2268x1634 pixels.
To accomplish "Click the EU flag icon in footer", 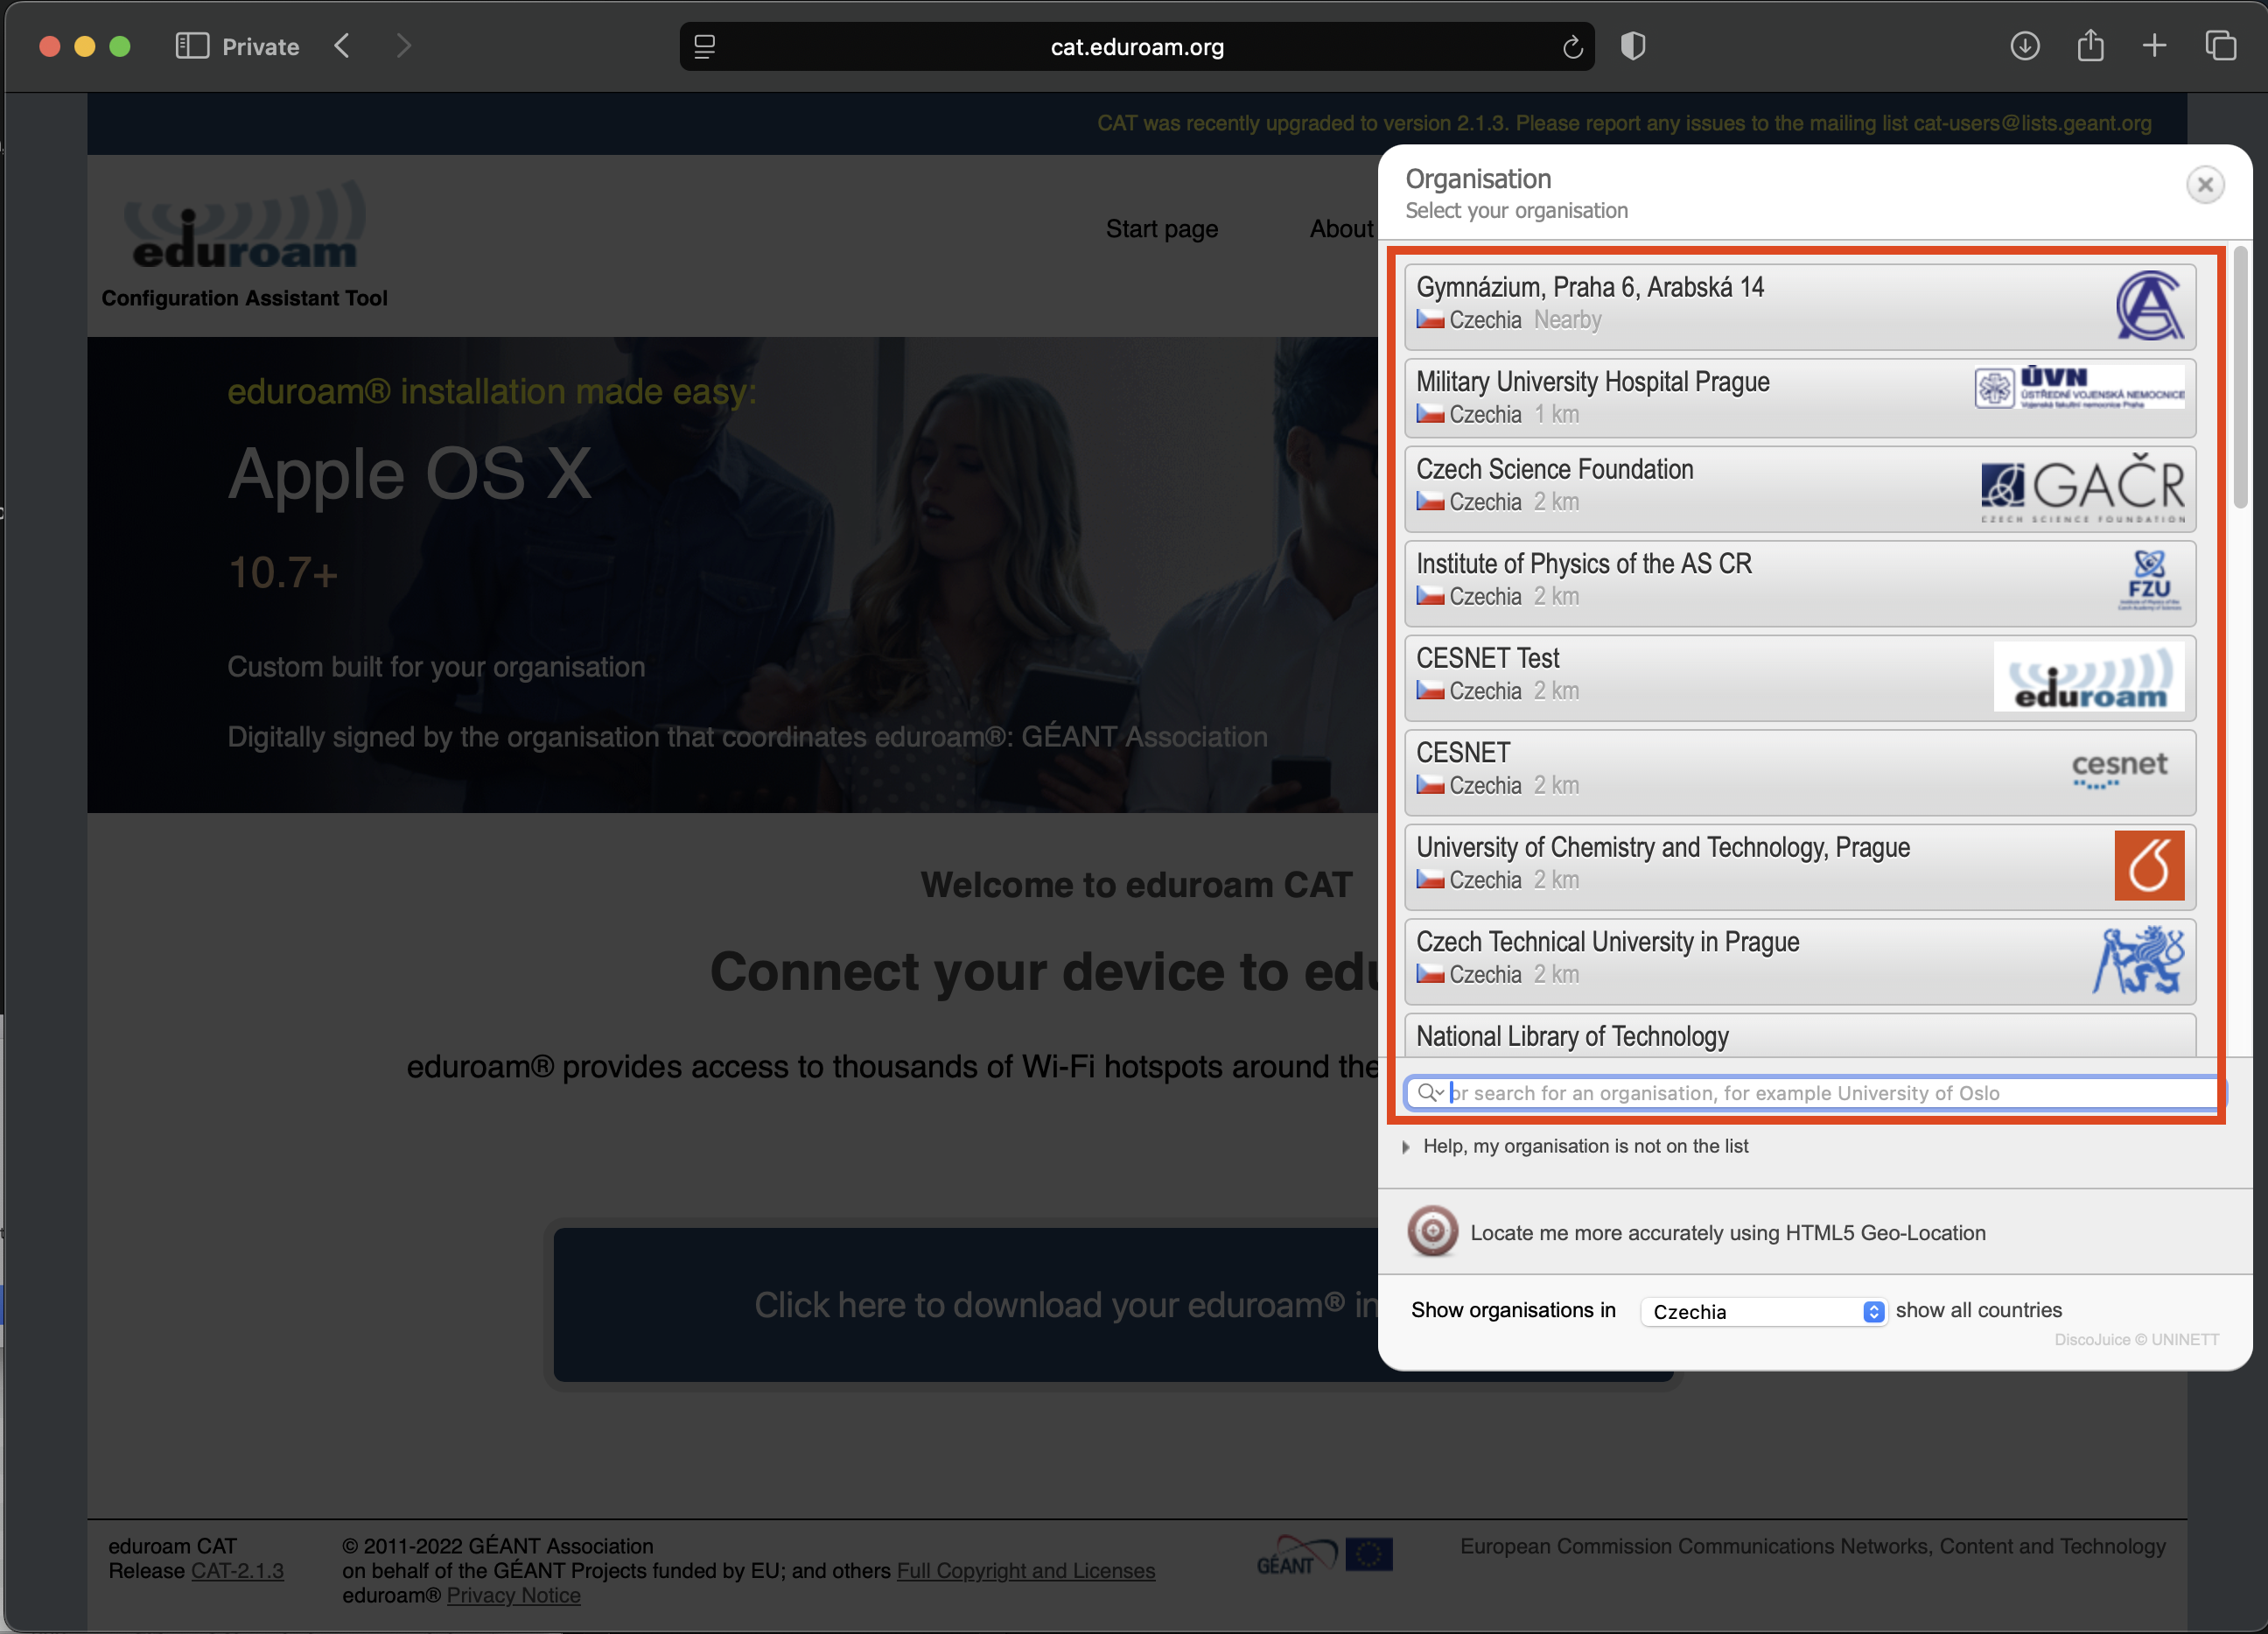I will coord(1369,1554).
